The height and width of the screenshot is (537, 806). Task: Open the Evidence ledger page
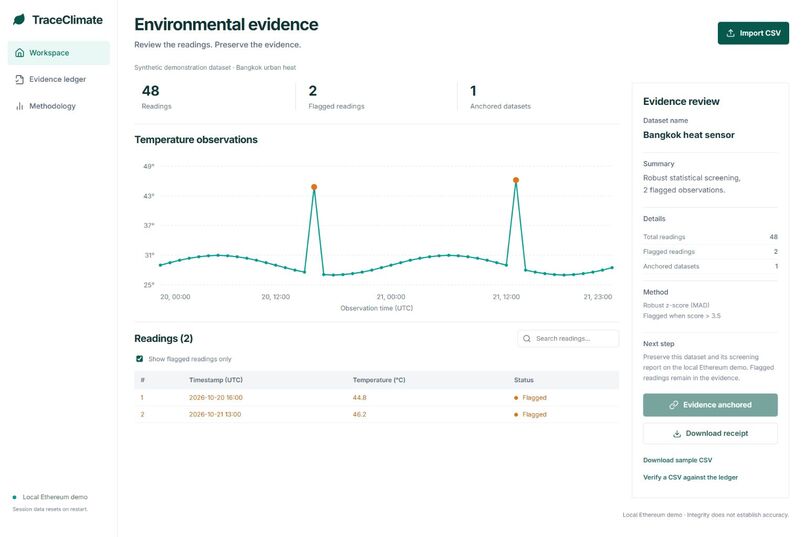59,79
